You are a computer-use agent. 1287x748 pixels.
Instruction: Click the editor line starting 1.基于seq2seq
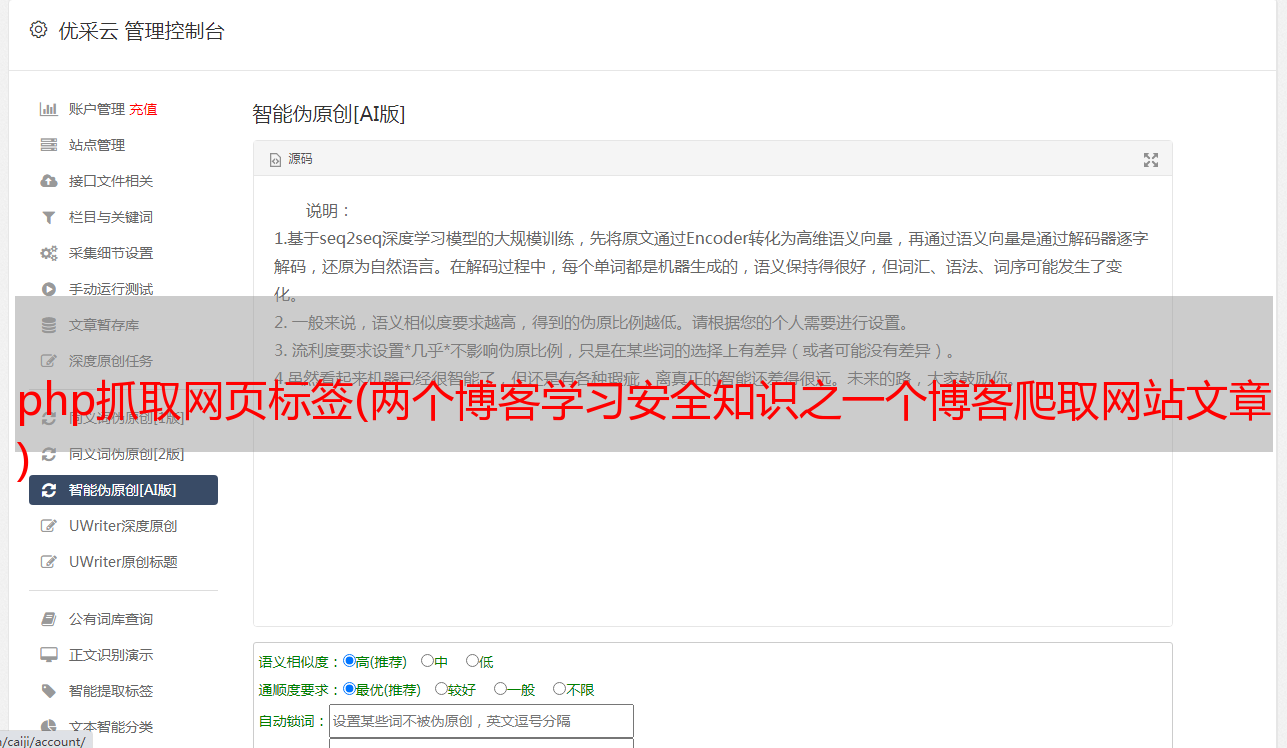coord(711,239)
